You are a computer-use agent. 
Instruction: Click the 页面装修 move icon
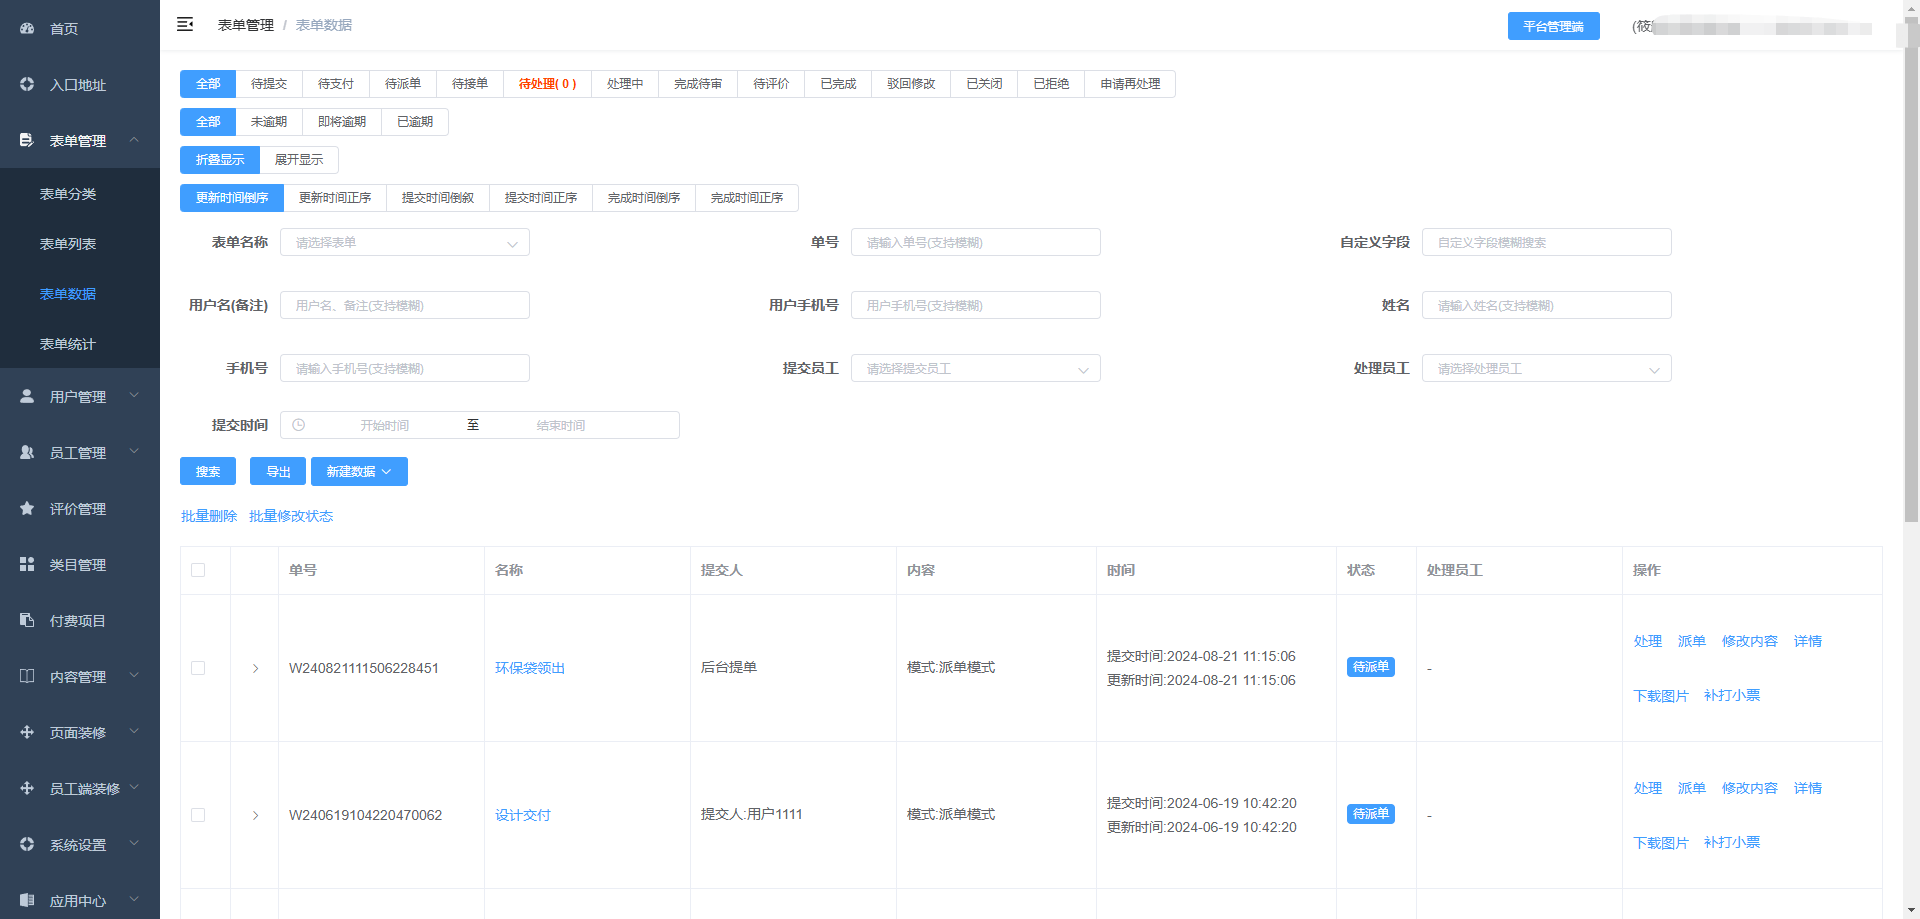point(27,733)
